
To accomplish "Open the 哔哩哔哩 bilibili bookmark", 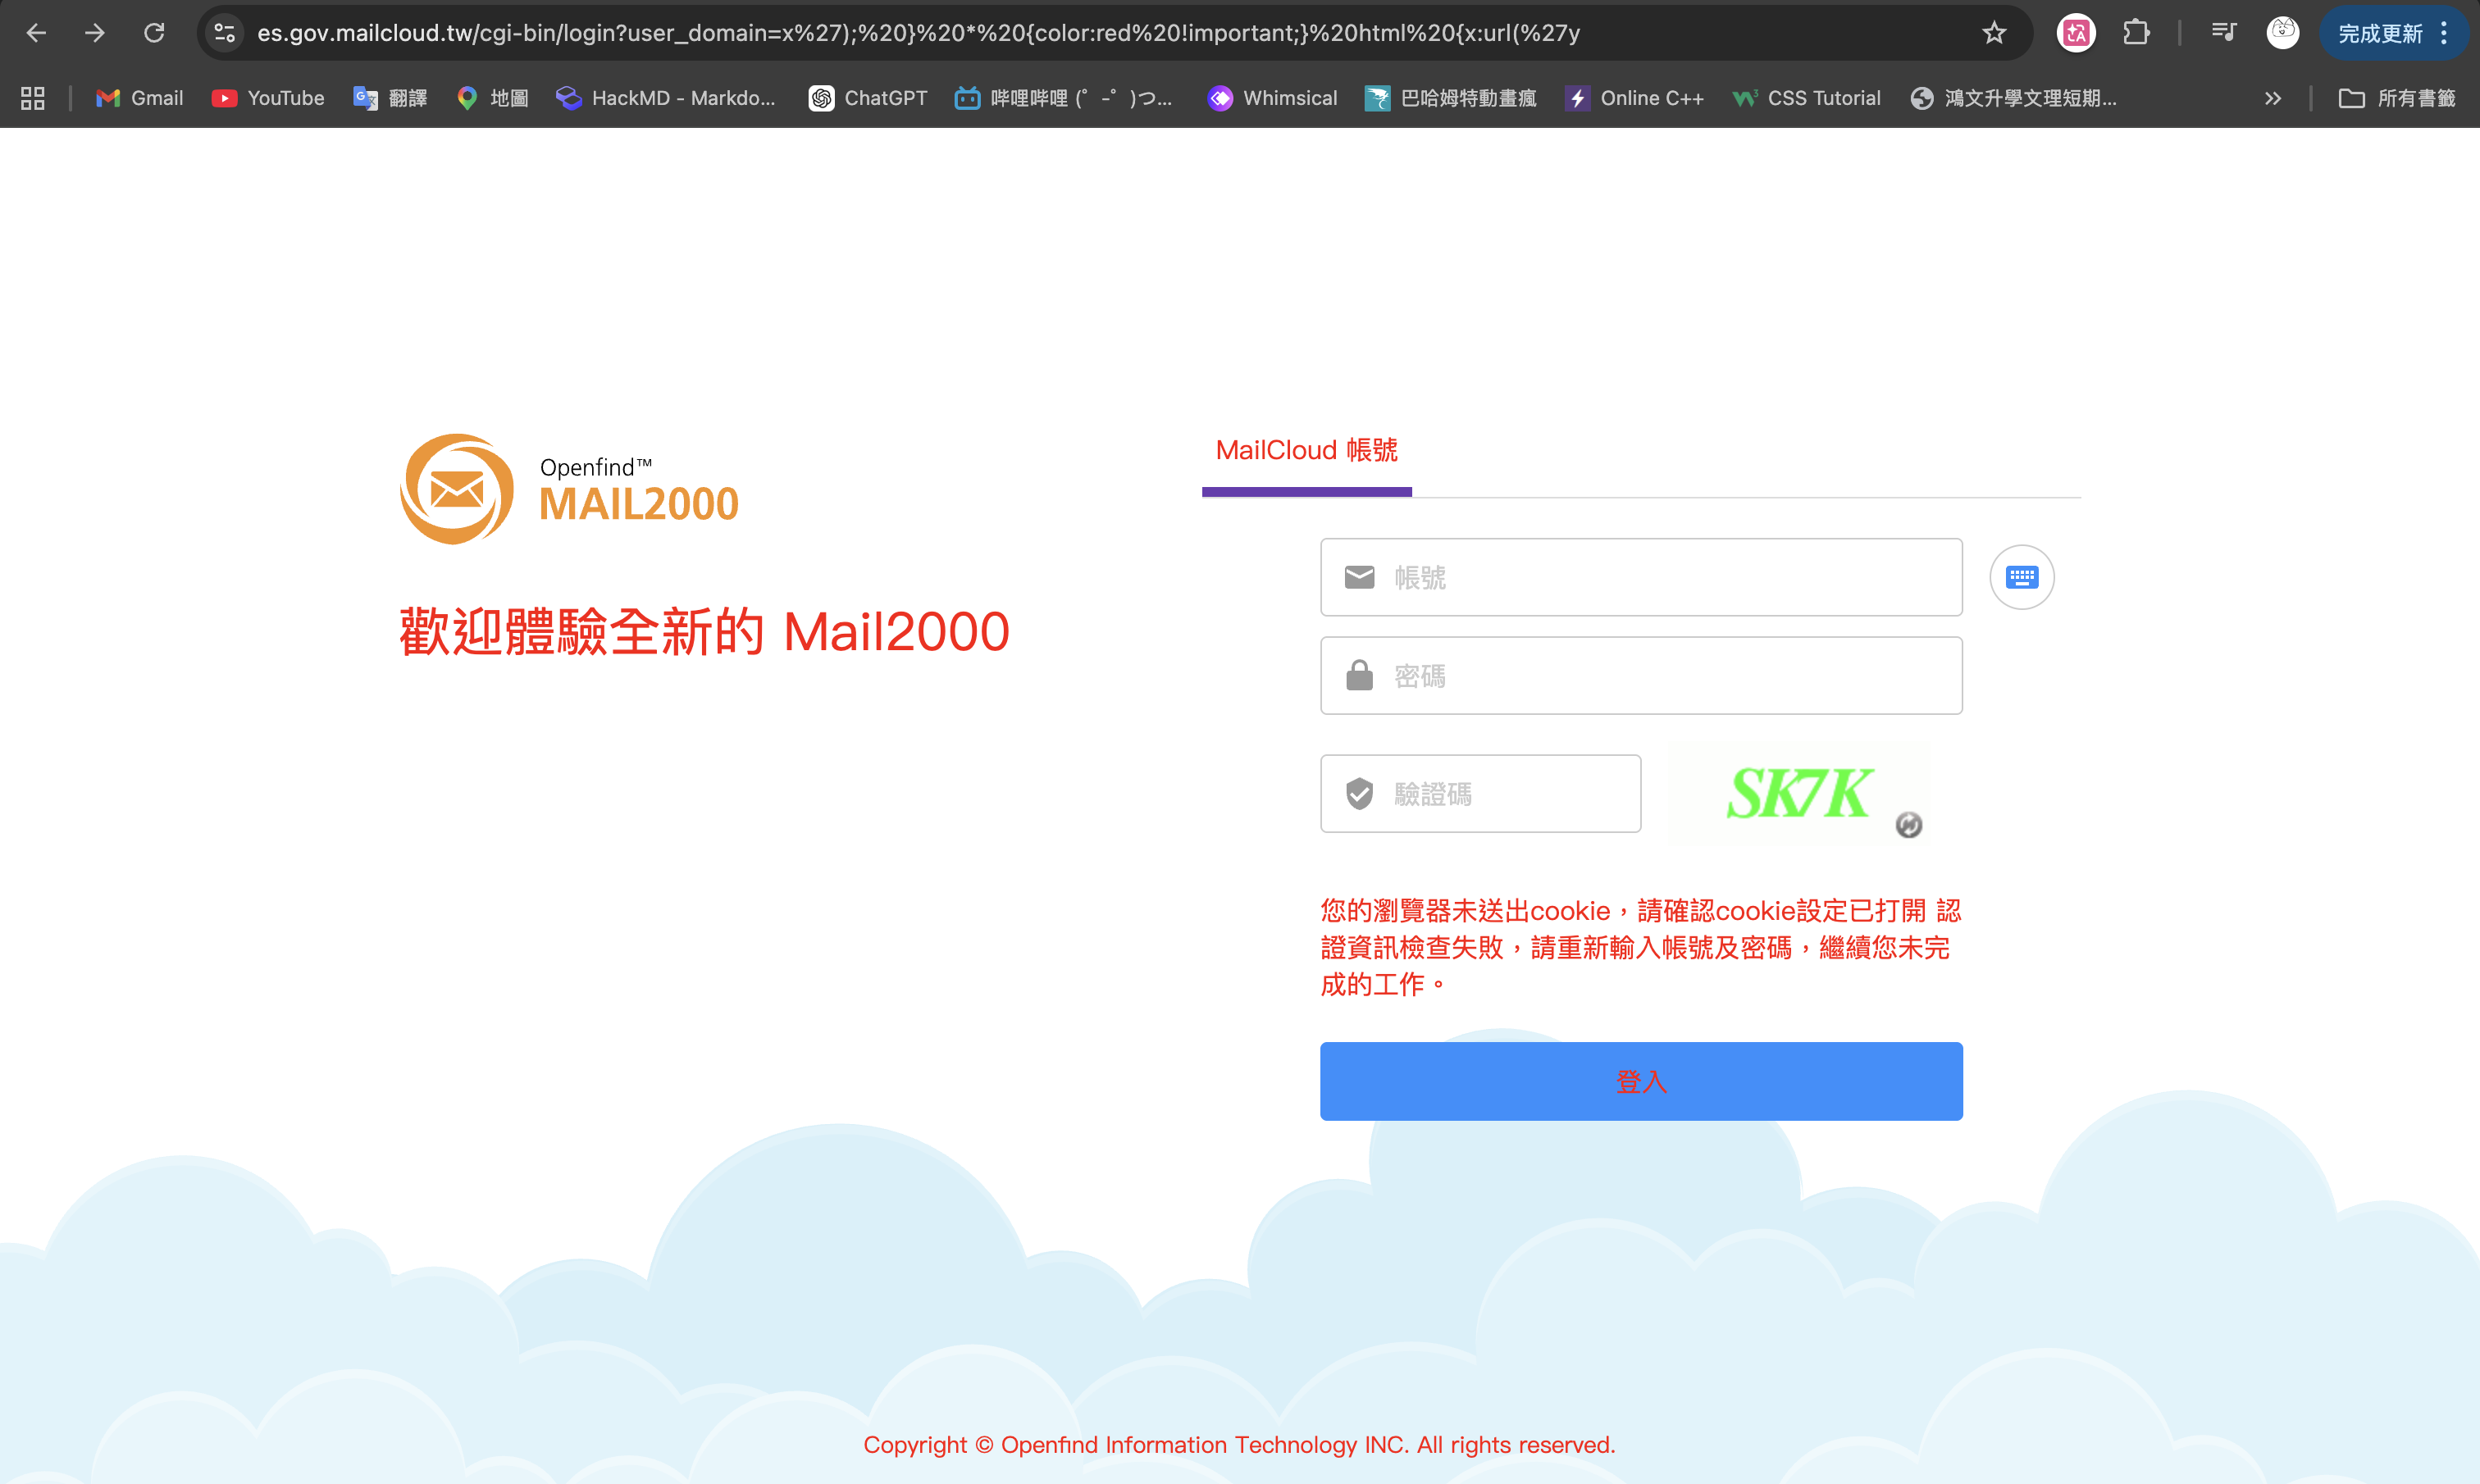I will point(1064,98).
